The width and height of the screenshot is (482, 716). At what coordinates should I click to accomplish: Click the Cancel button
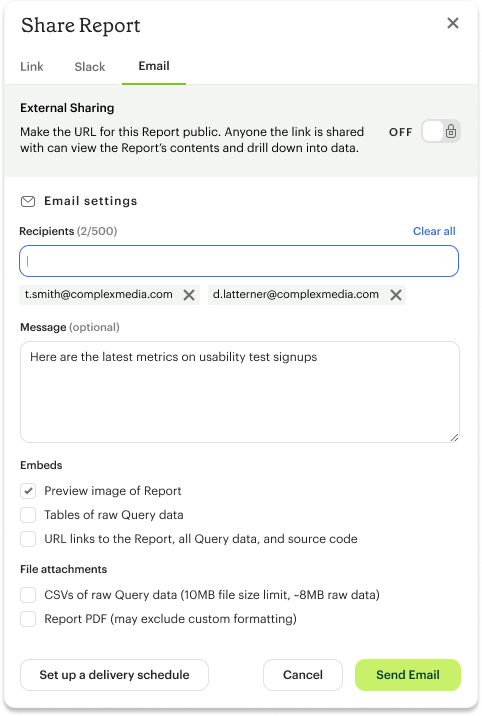303,675
